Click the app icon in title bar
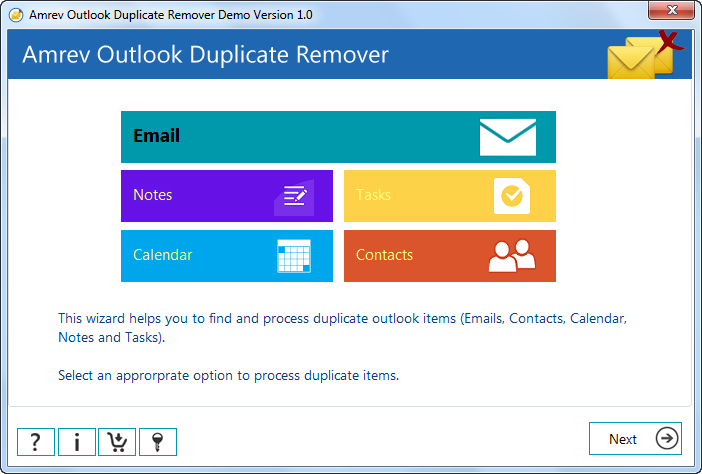Image resolution: width=702 pixels, height=474 pixels. [16, 15]
